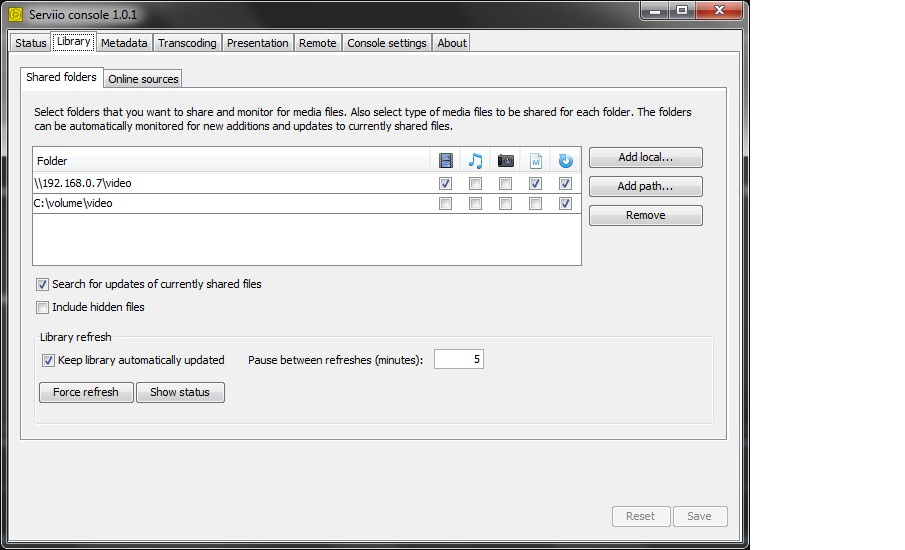905x550 pixels.
Task: Open the About tab
Action: (451, 43)
